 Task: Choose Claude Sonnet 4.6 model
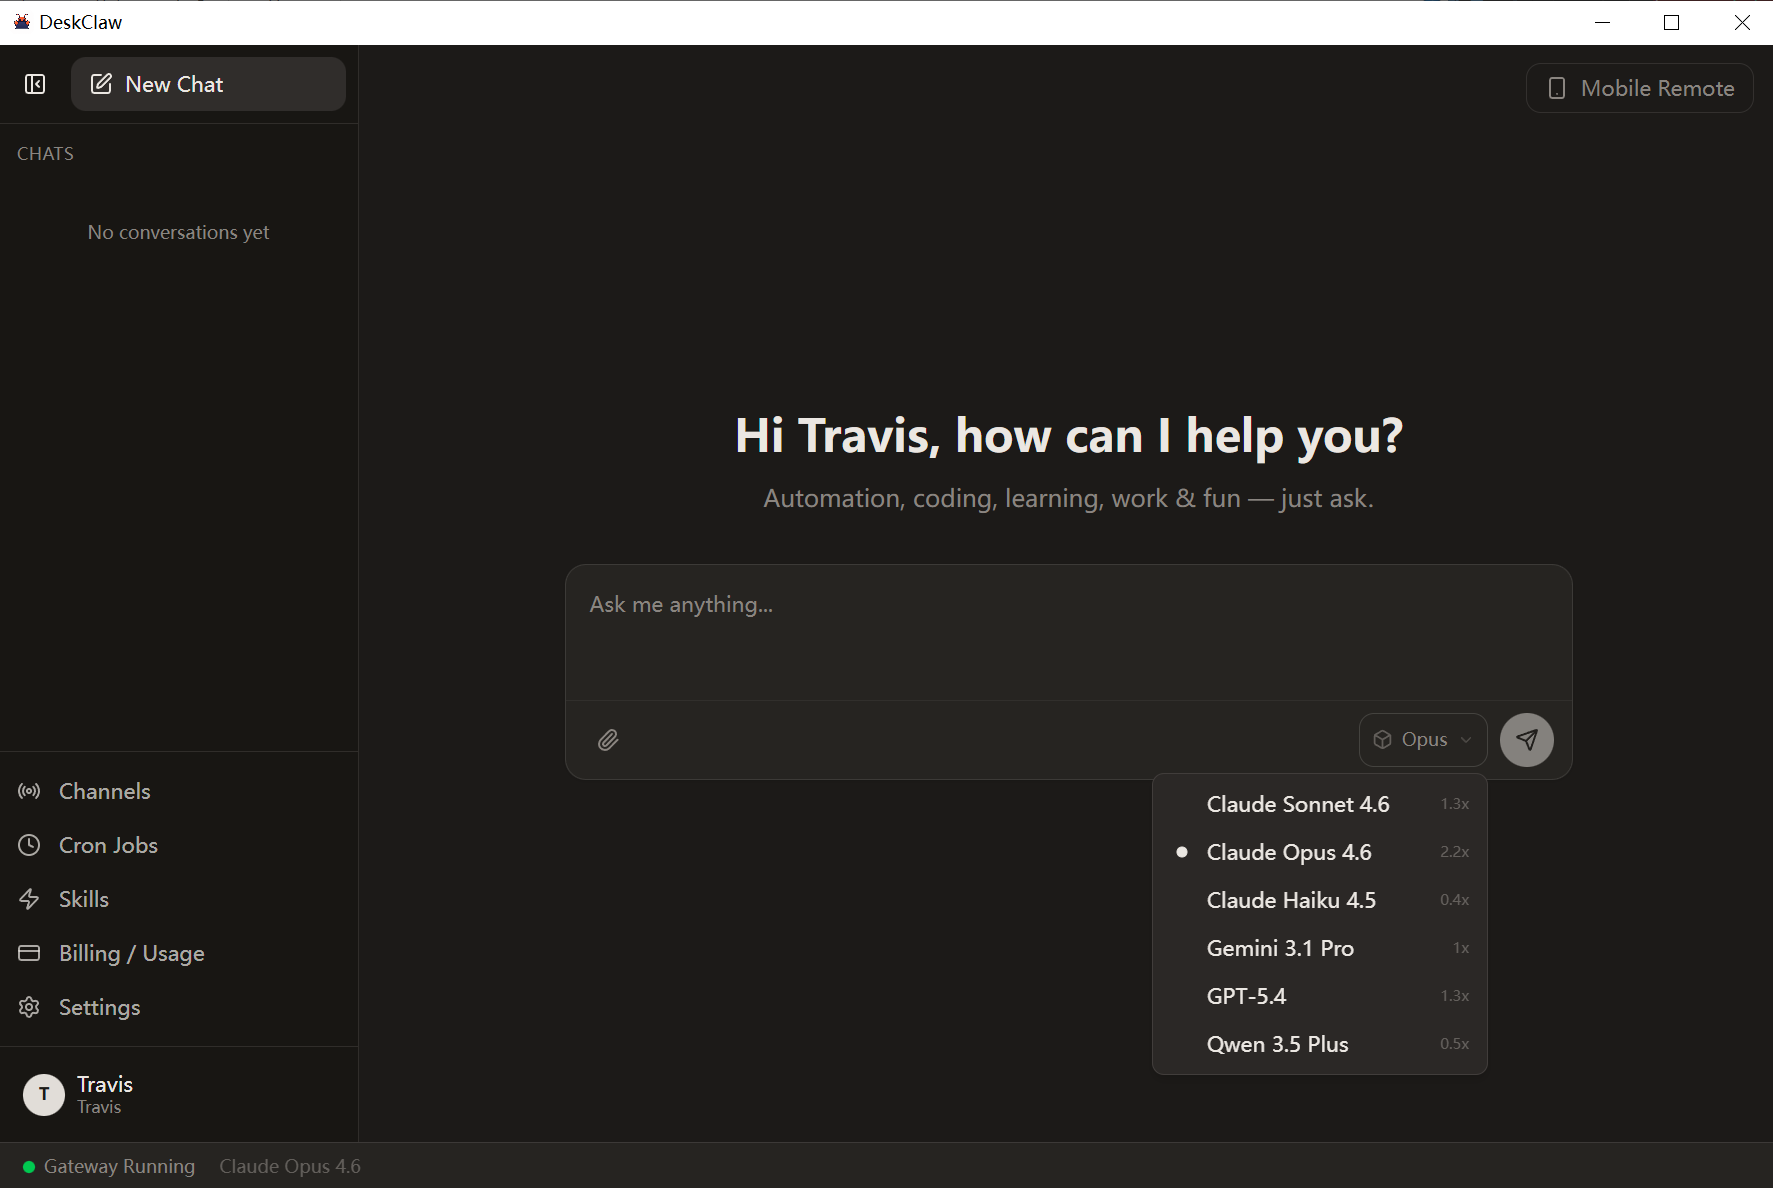(1297, 804)
